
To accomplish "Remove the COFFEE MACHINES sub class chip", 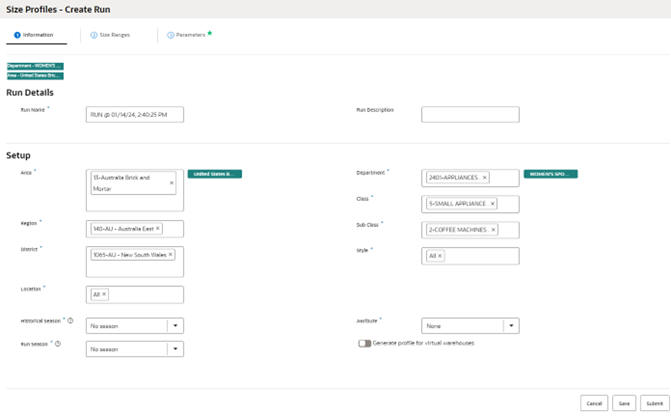I will [x=493, y=230].
